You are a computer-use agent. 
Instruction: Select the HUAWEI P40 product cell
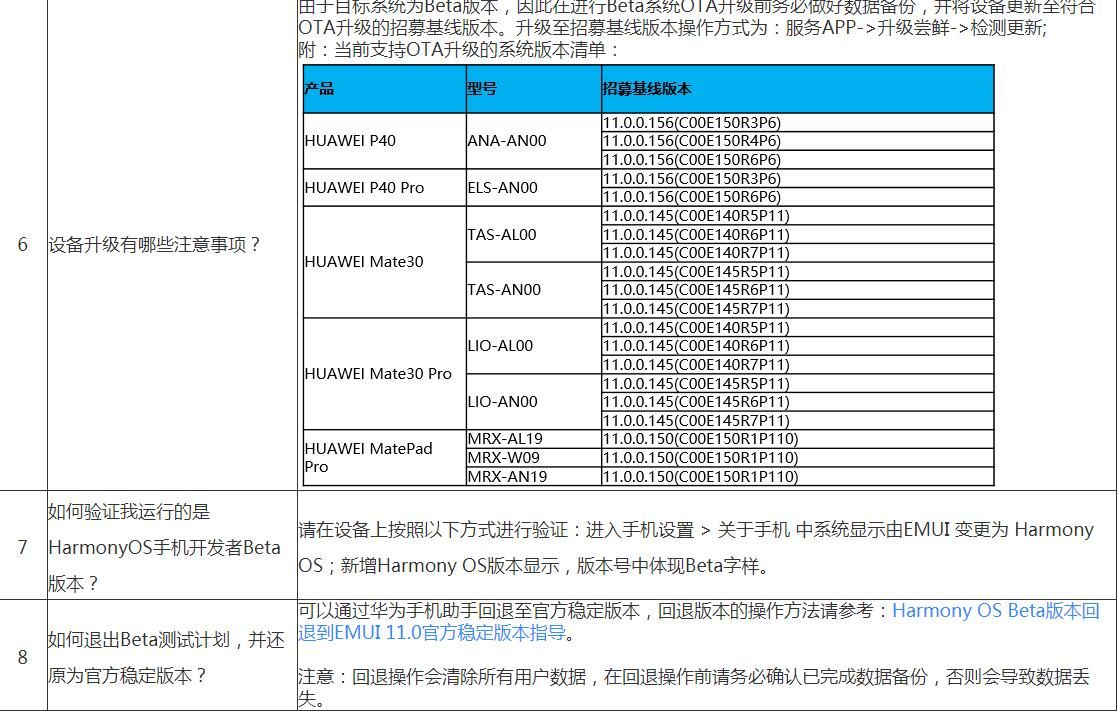(x=384, y=141)
